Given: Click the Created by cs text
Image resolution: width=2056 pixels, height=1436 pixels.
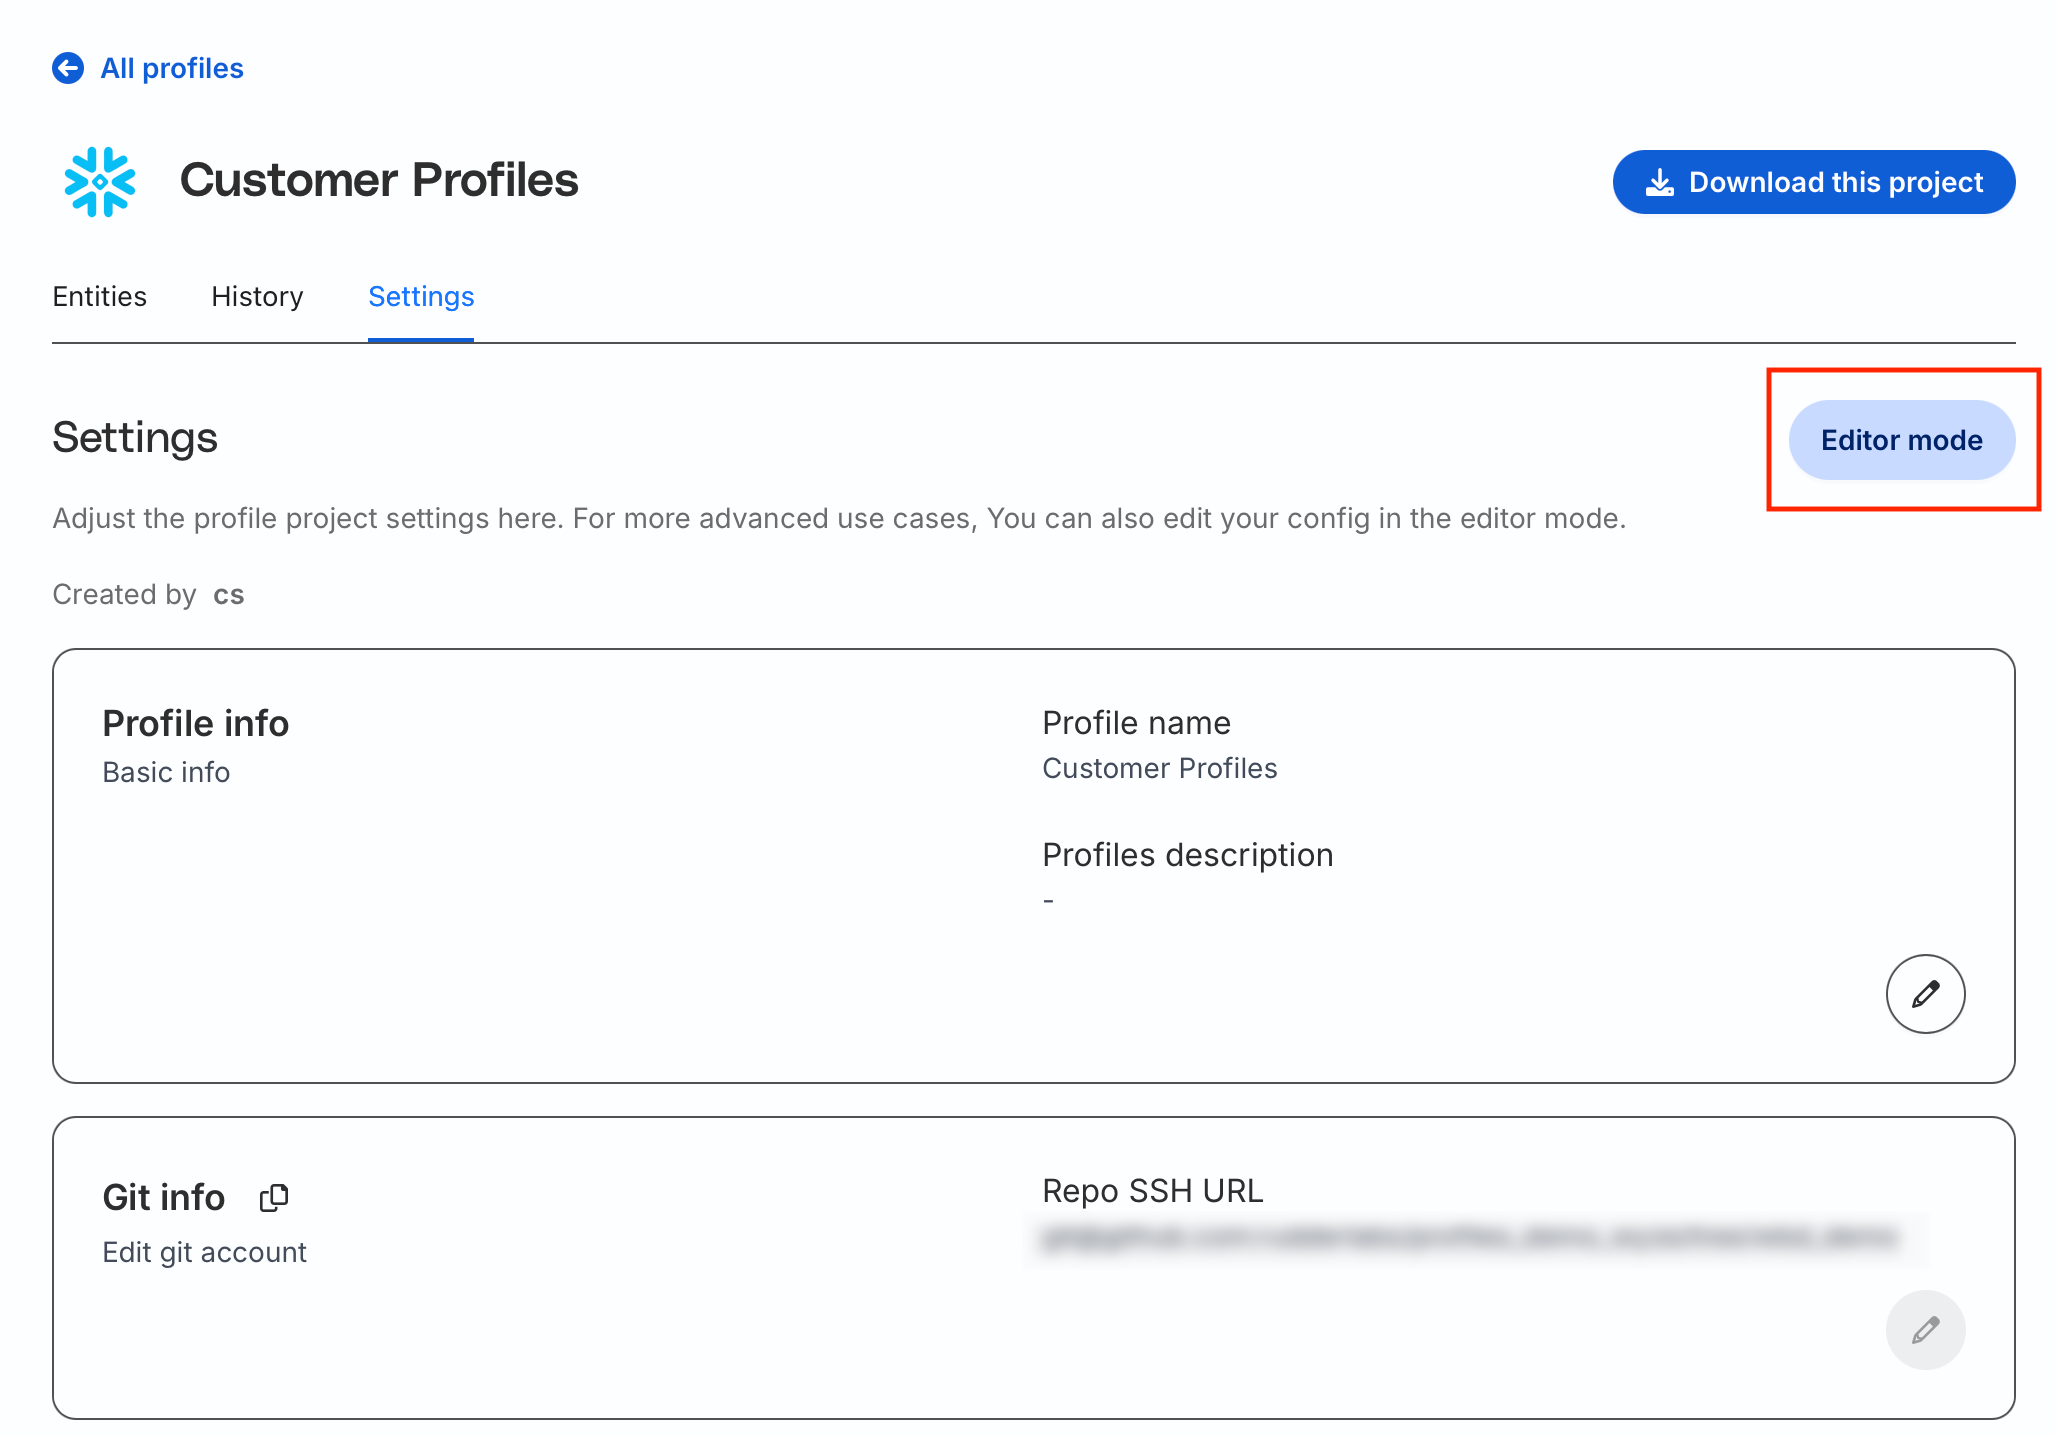Looking at the screenshot, I should (x=148, y=594).
